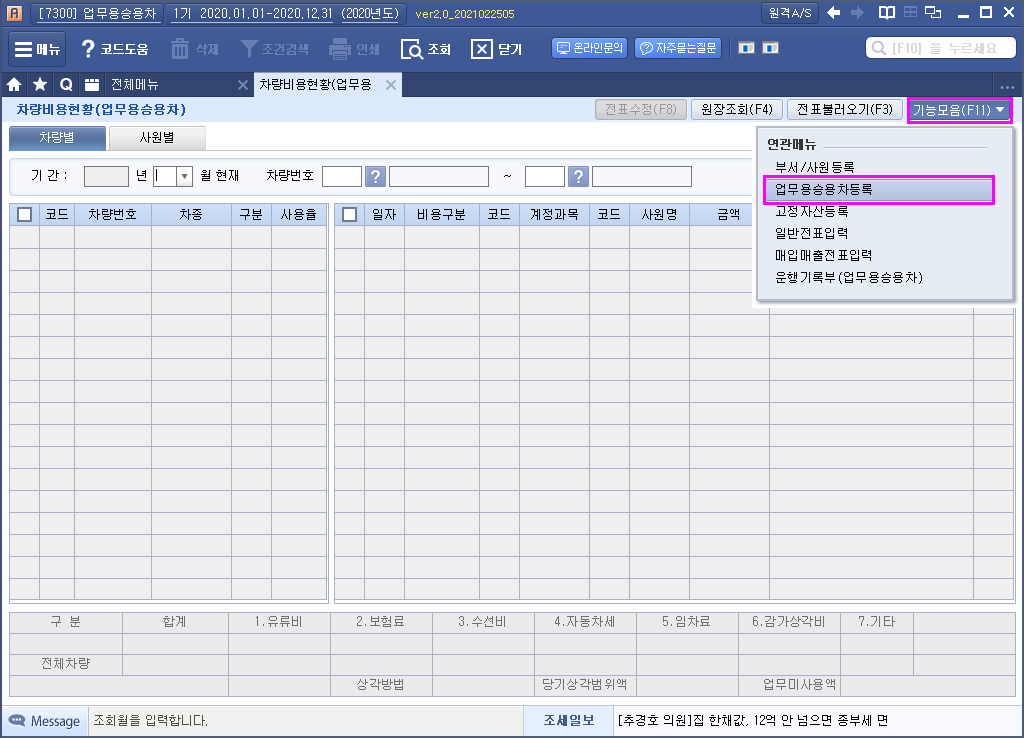The height and width of the screenshot is (738, 1024).
Task: Tick the select-all checkbox in expense list header
Action: pyautogui.click(x=349, y=214)
